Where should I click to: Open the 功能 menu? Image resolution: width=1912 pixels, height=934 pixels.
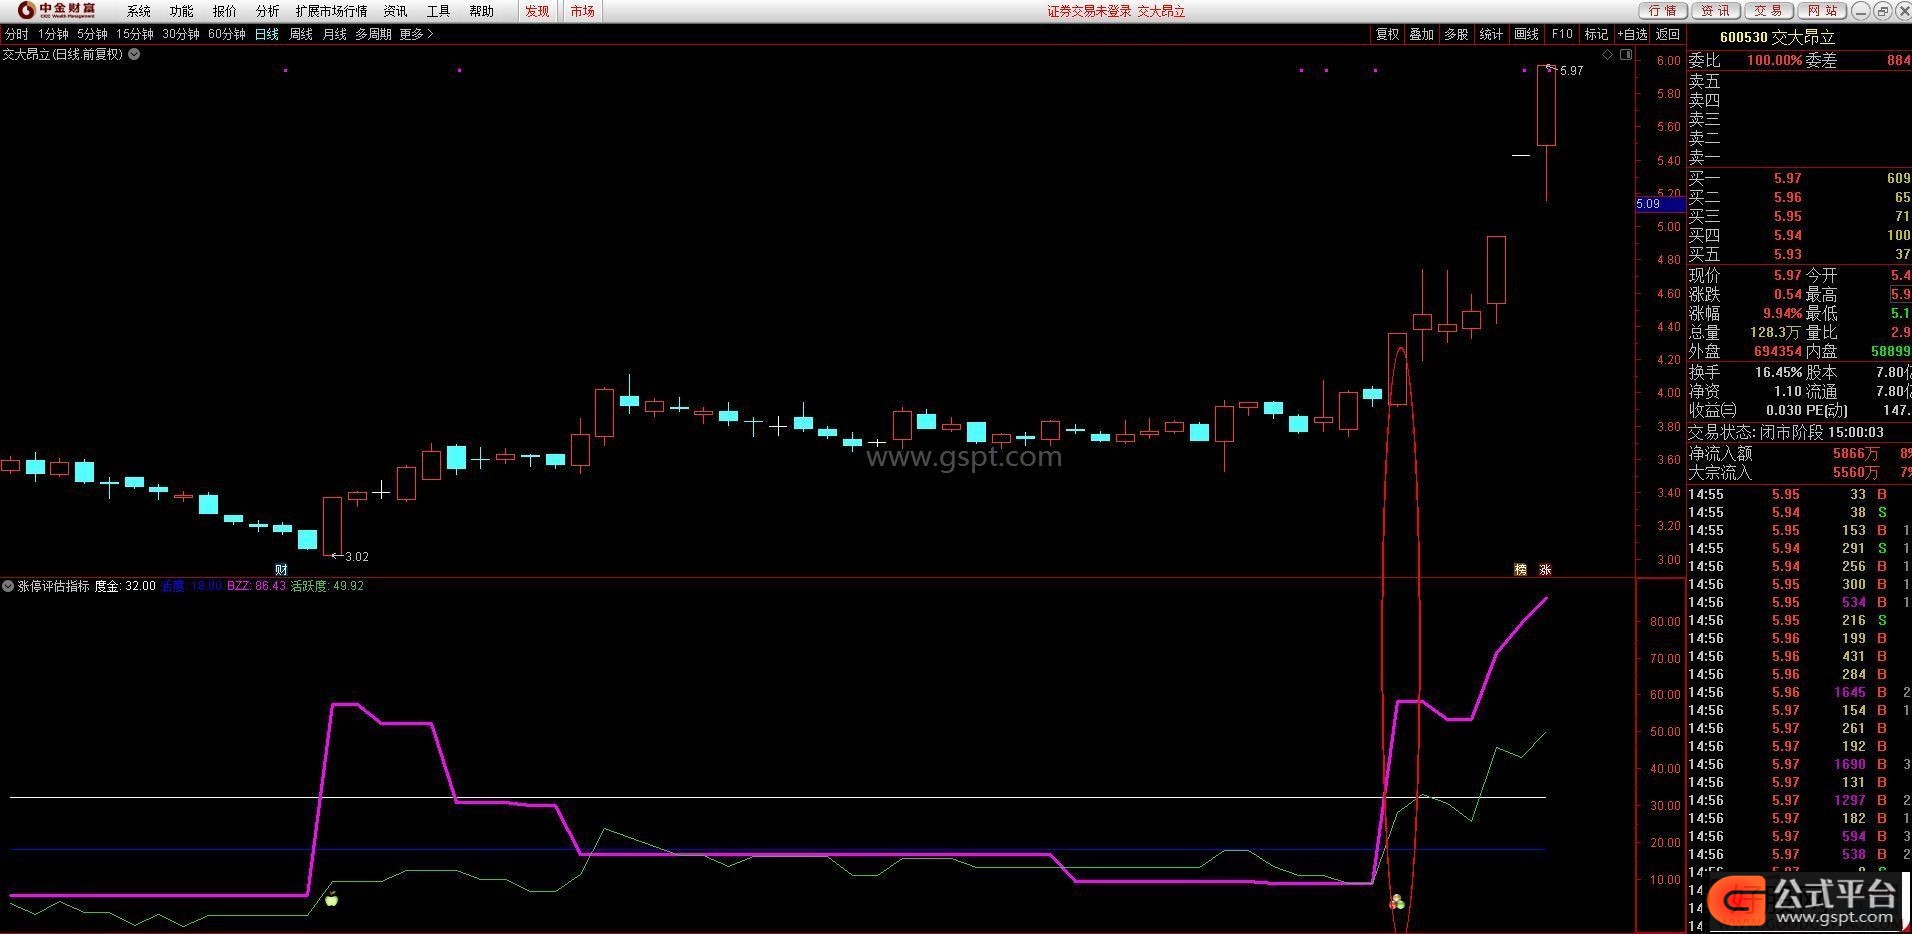(x=182, y=11)
